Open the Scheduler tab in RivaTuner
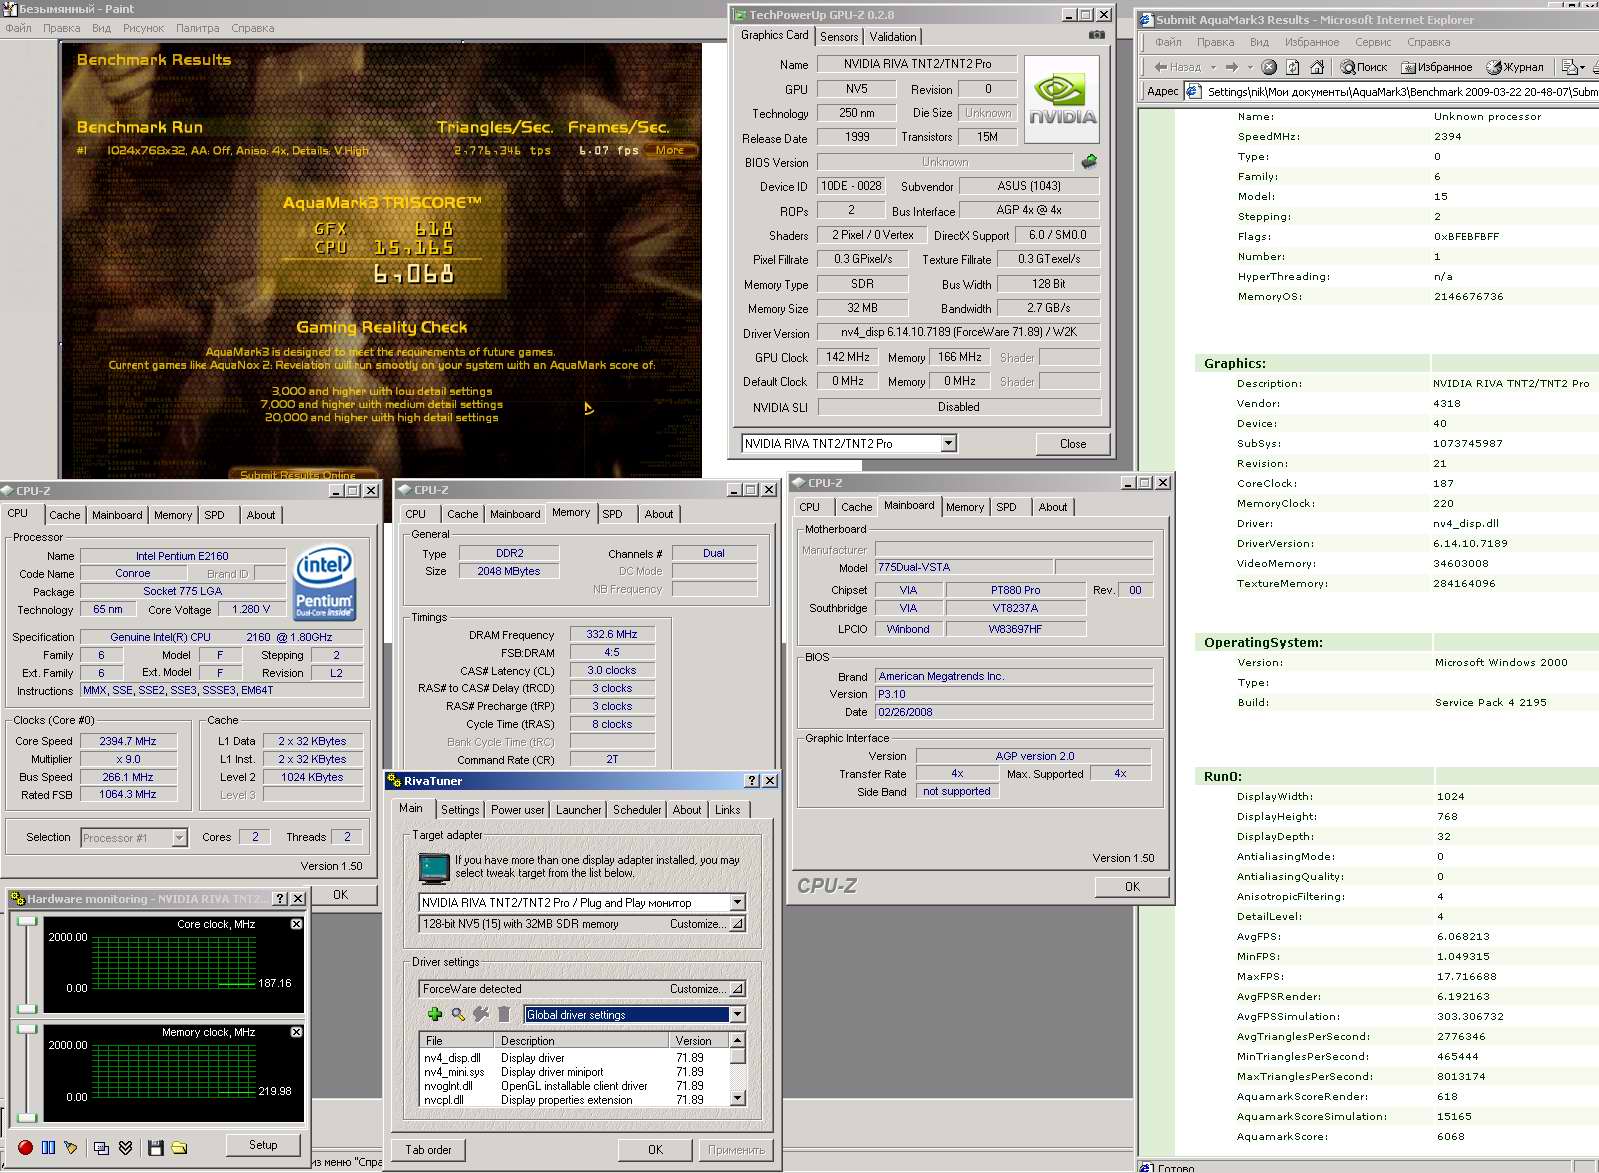The width and height of the screenshot is (1599, 1173). (x=637, y=810)
